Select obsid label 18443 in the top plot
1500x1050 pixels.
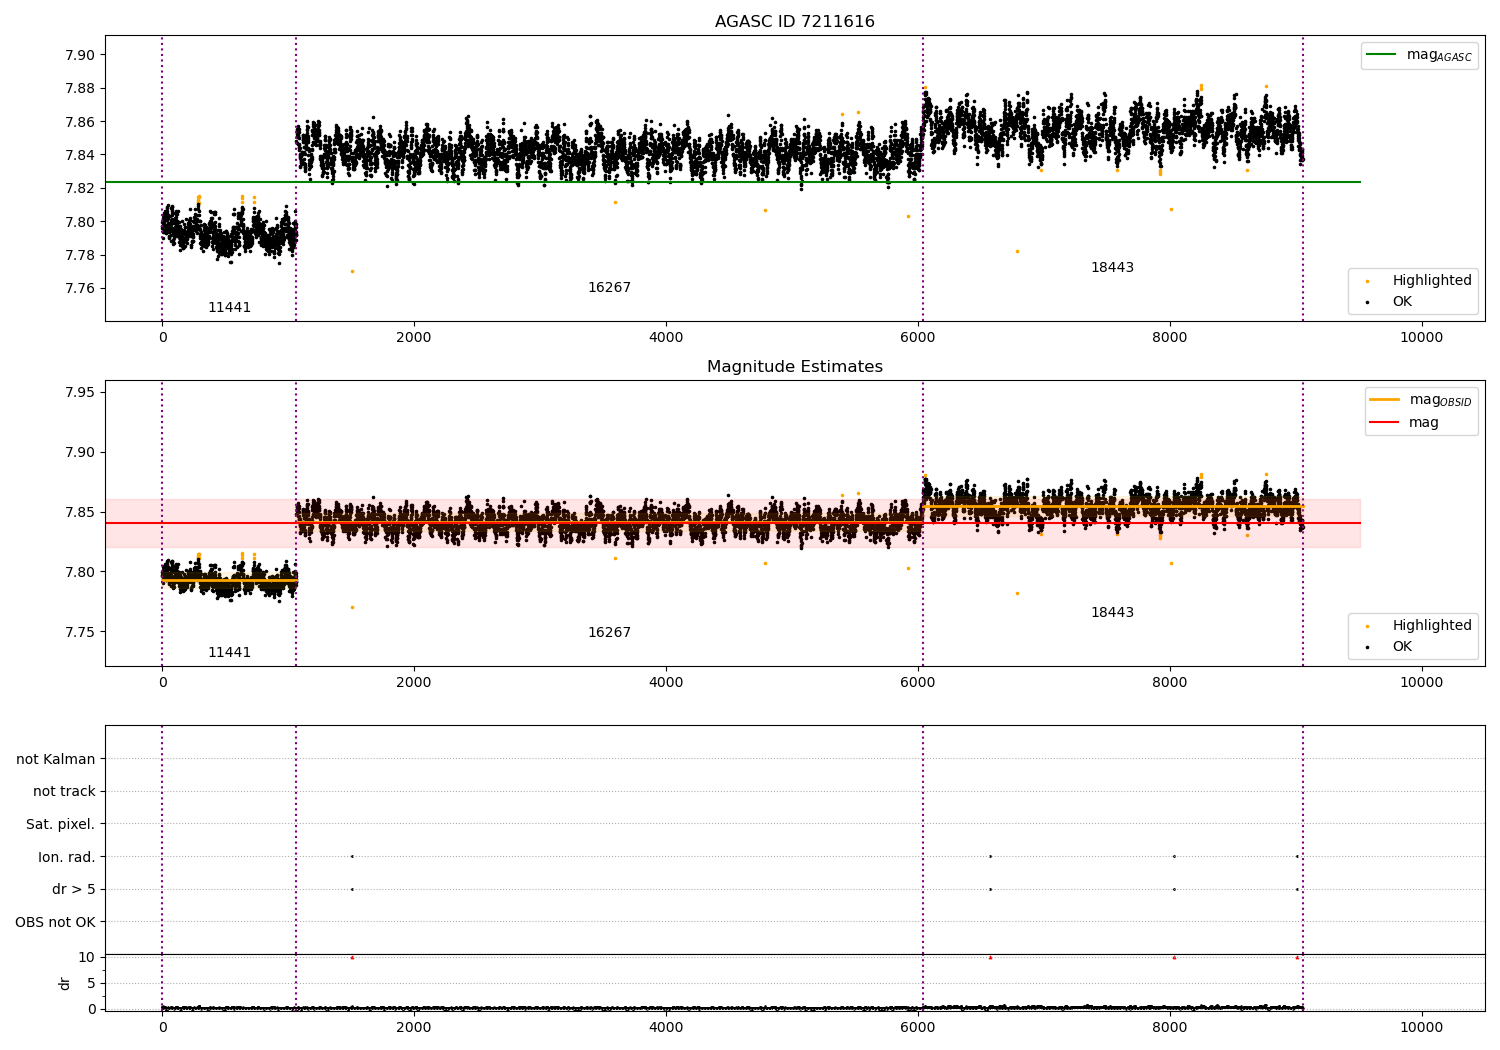pyautogui.click(x=1112, y=268)
